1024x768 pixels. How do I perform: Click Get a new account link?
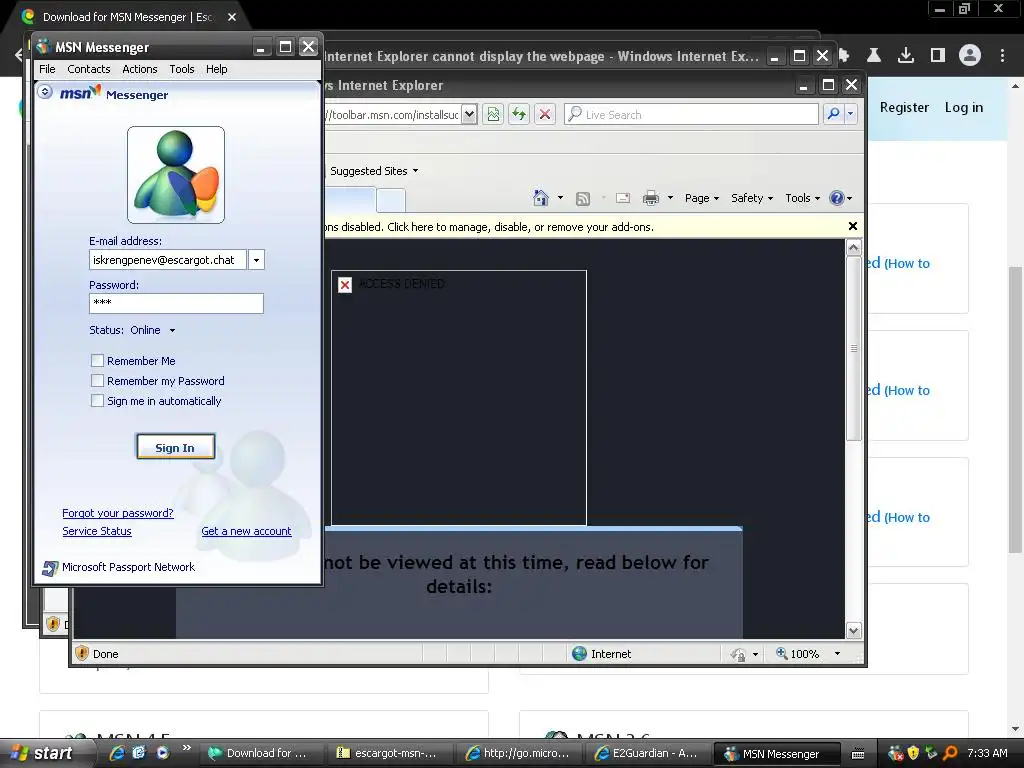(246, 532)
